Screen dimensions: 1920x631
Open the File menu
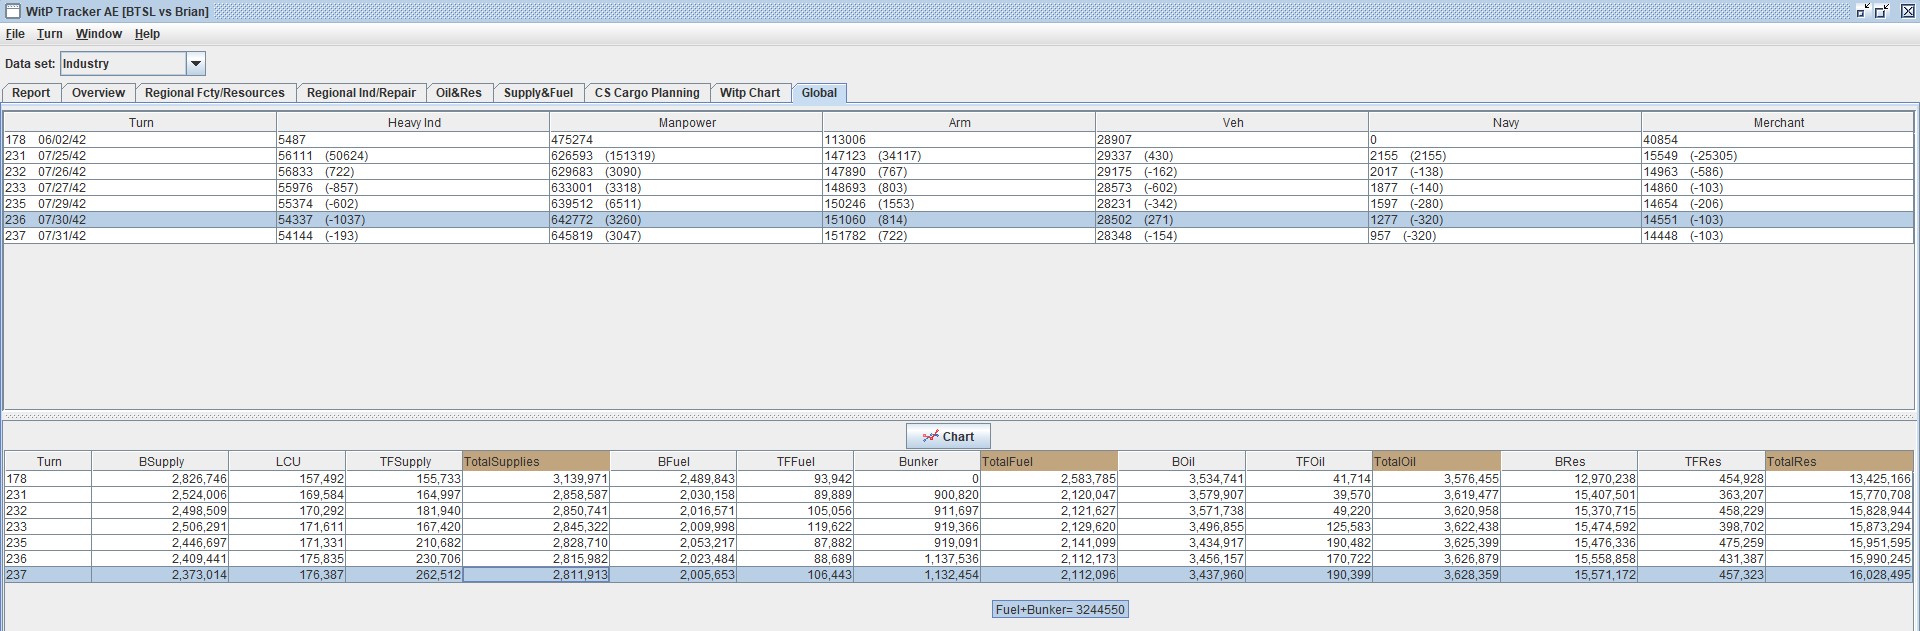click(x=15, y=34)
